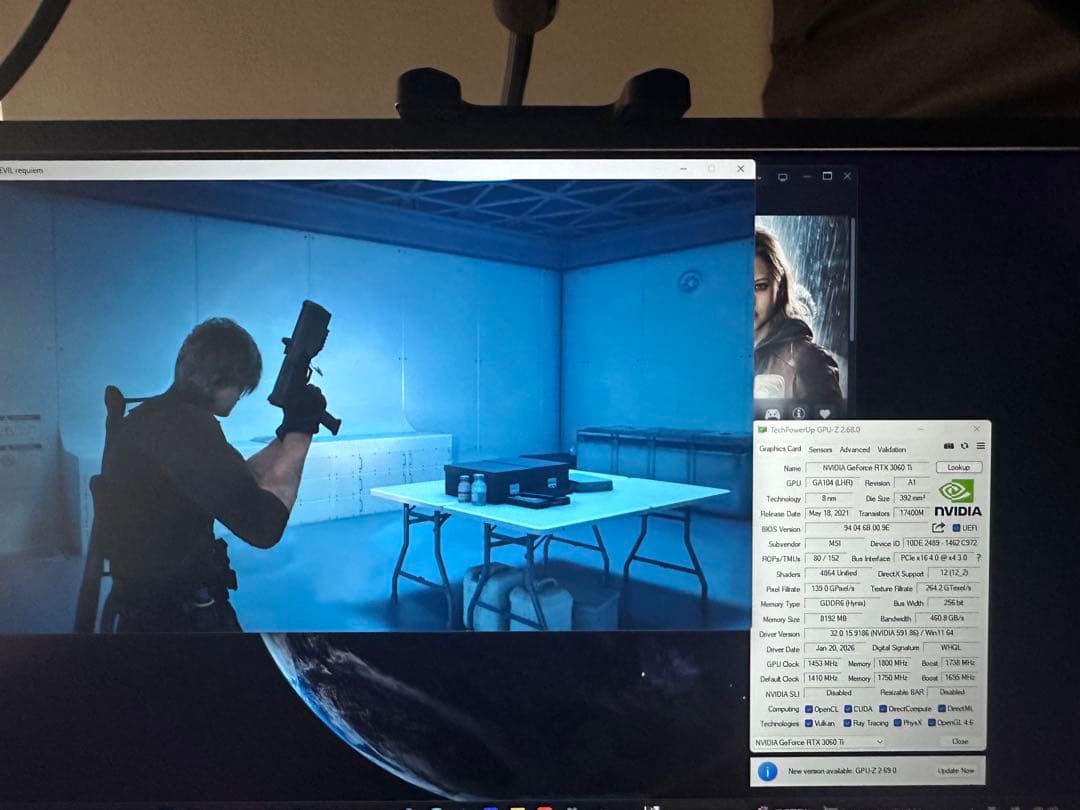Click the heart favorite icon below the artwork

[824, 413]
